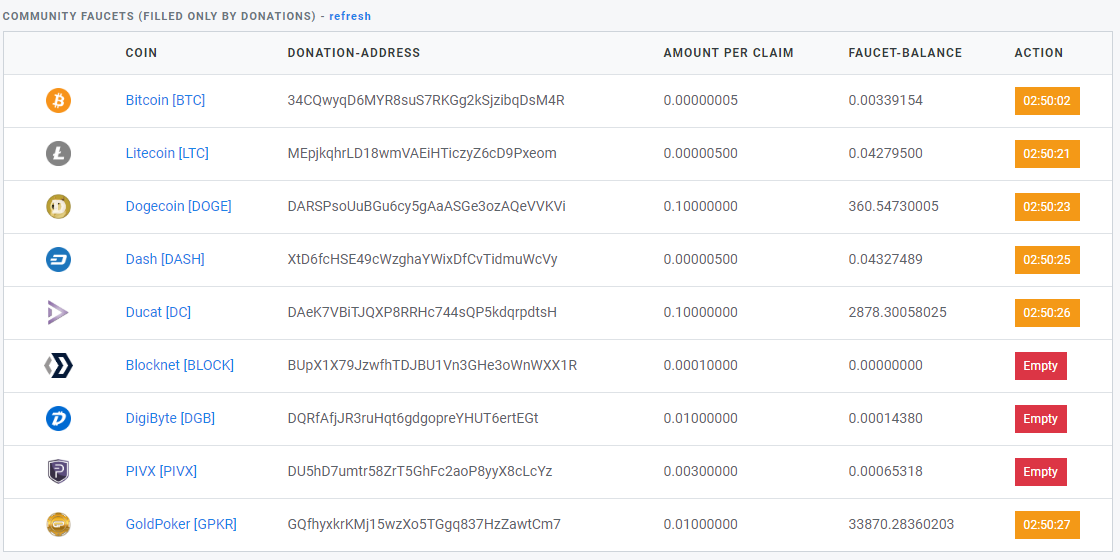Click Bitcoin faucet balance 0.00339154
This screenshot has width=1120, height=560.
tap(886, 101)
